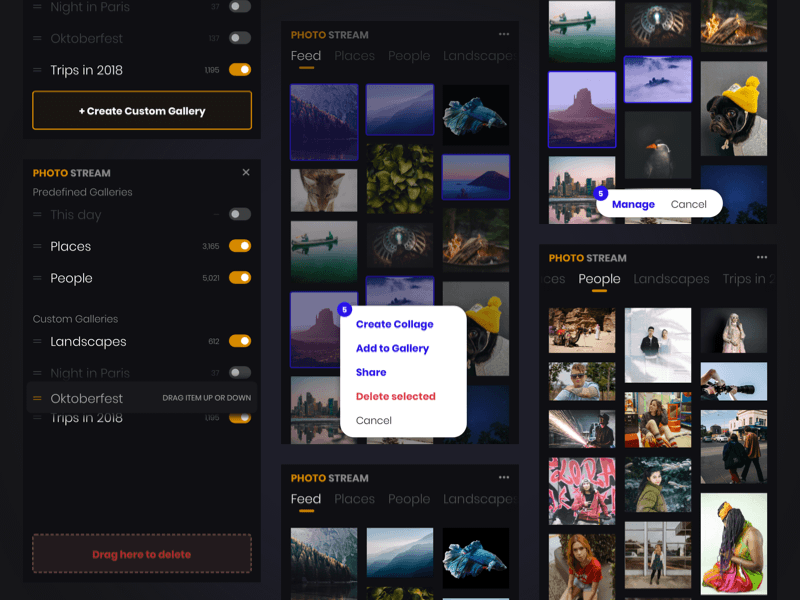Select the People tab in the lower Feed panel
Viewport: 800px width, 600px height.
[409, 499]
